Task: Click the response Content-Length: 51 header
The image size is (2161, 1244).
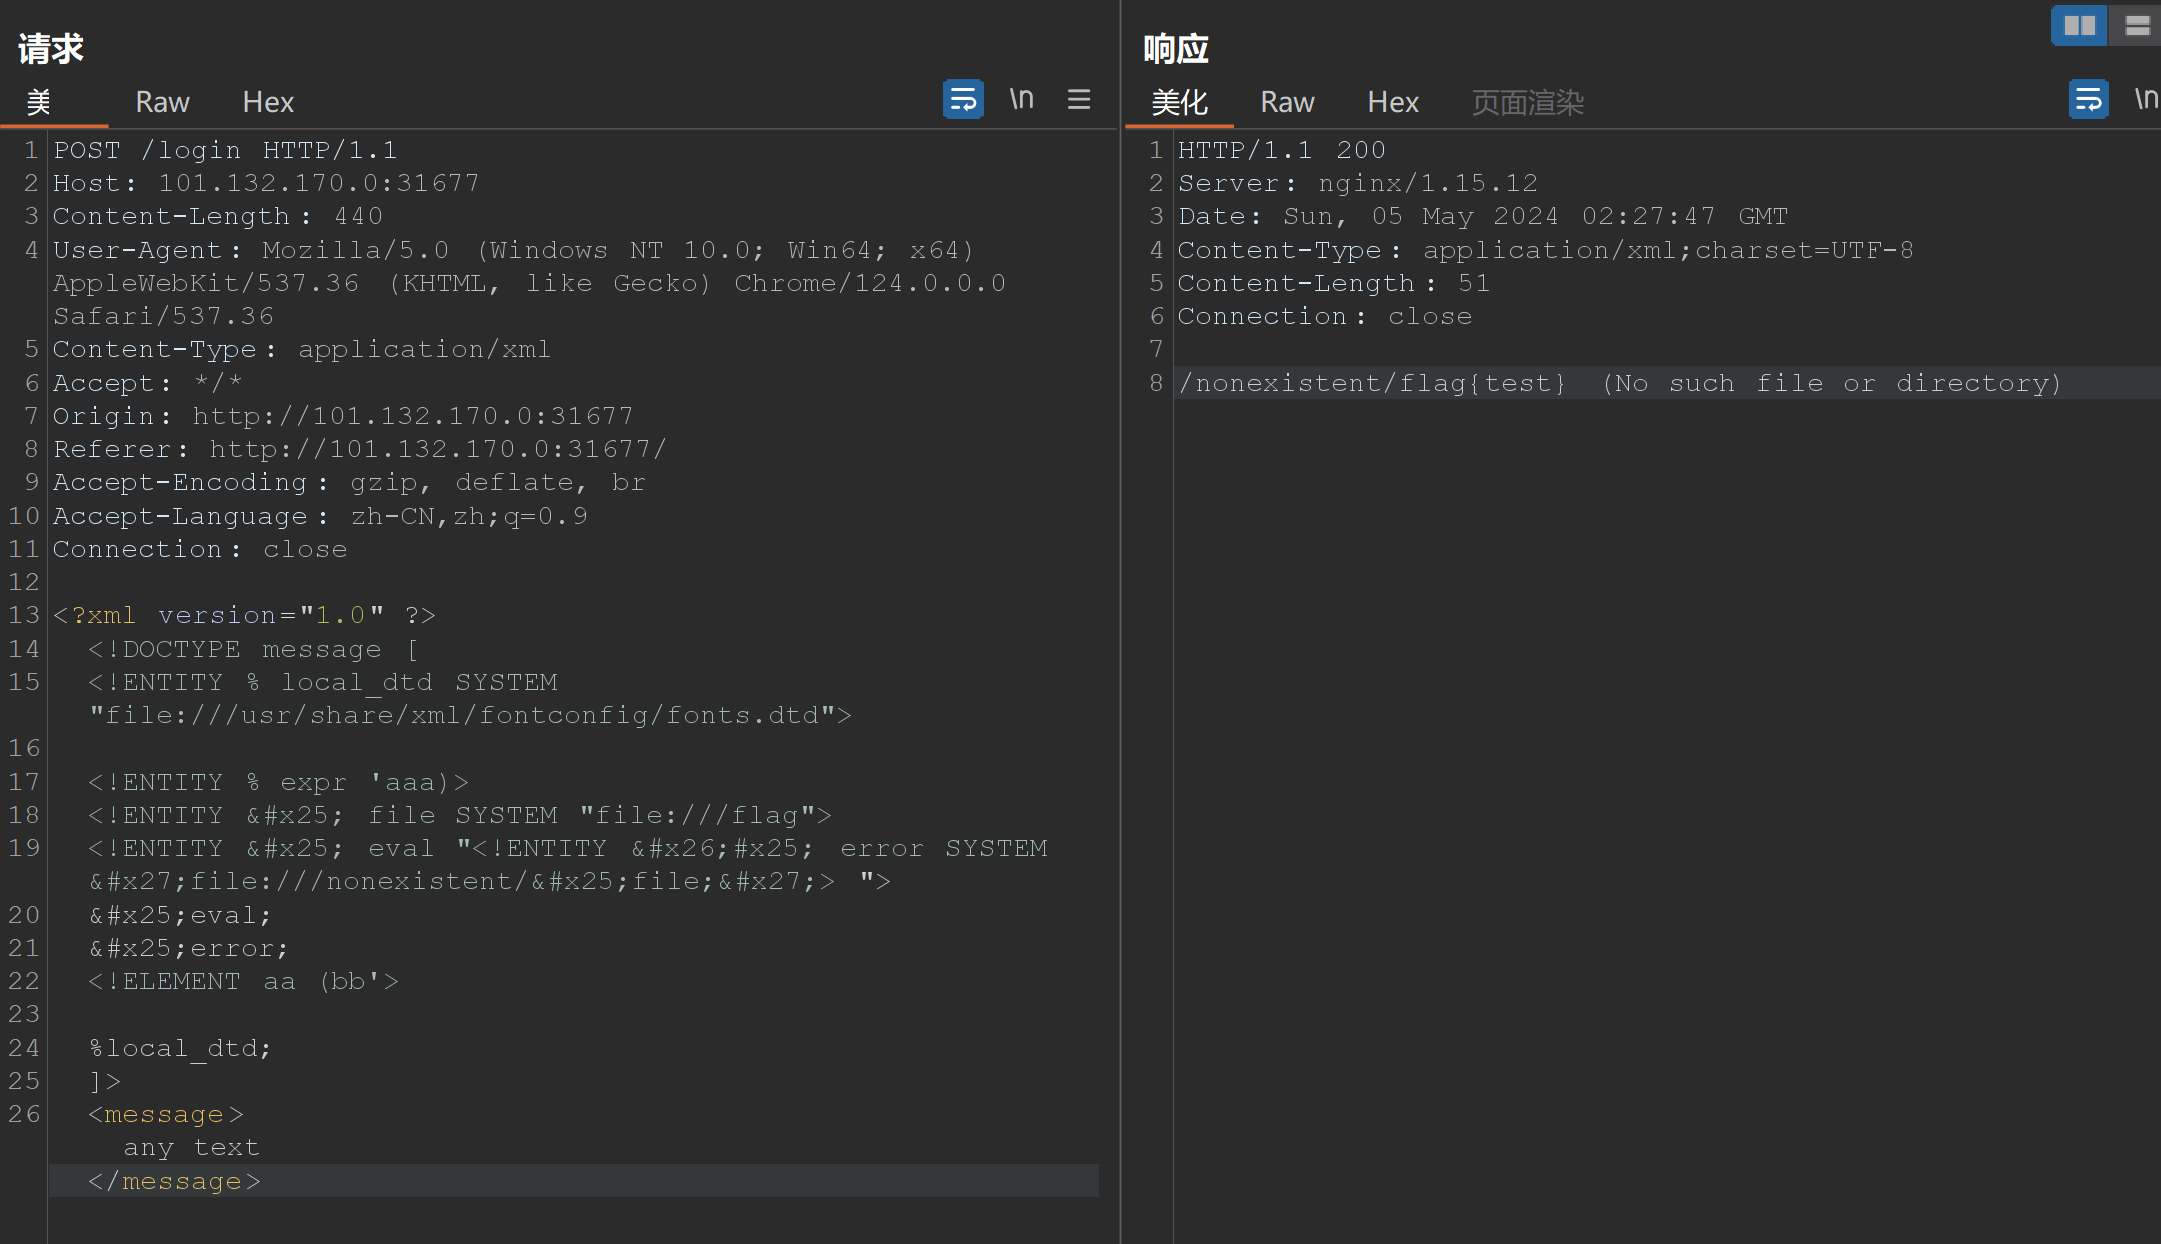Action: (1334, 283)
